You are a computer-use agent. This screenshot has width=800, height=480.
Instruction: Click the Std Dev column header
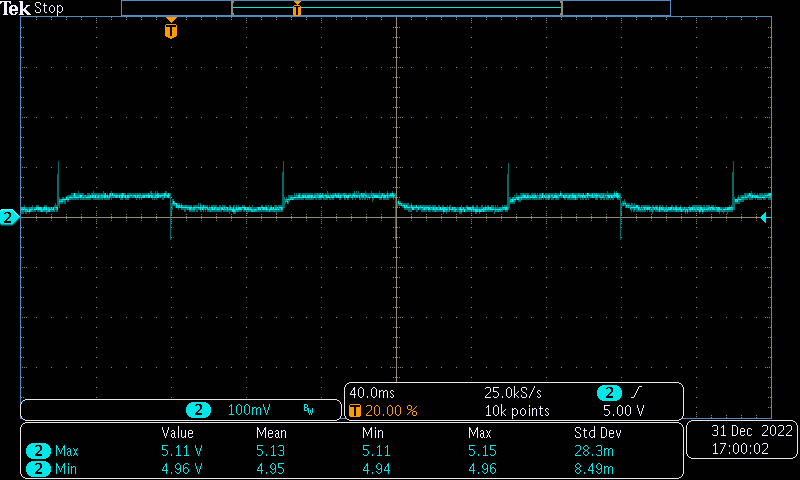595,433
